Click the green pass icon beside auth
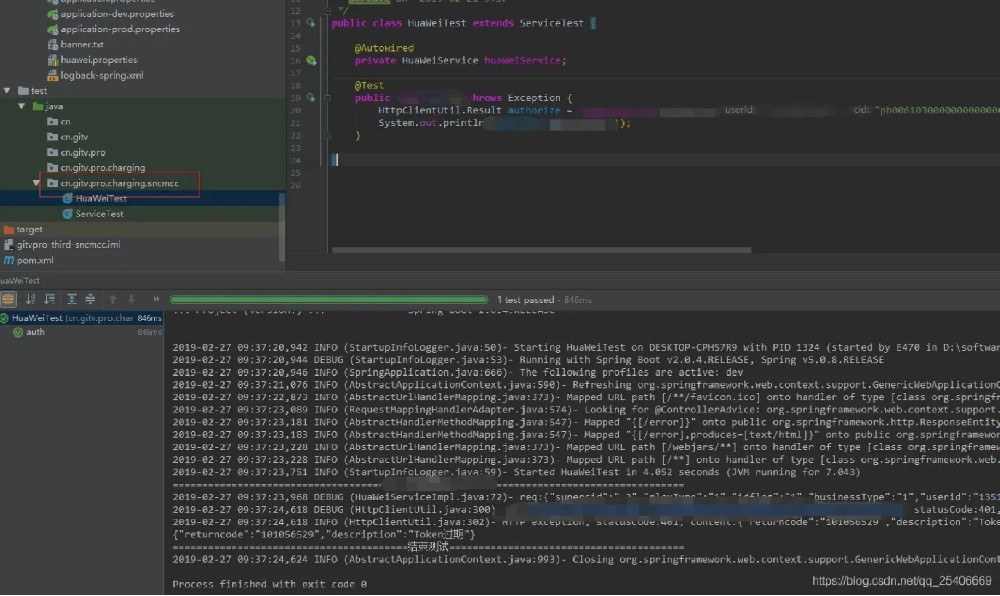Image resolution: width=1000 pixels, height=596 pixels. pyautogui.click(x=18, y=331)
